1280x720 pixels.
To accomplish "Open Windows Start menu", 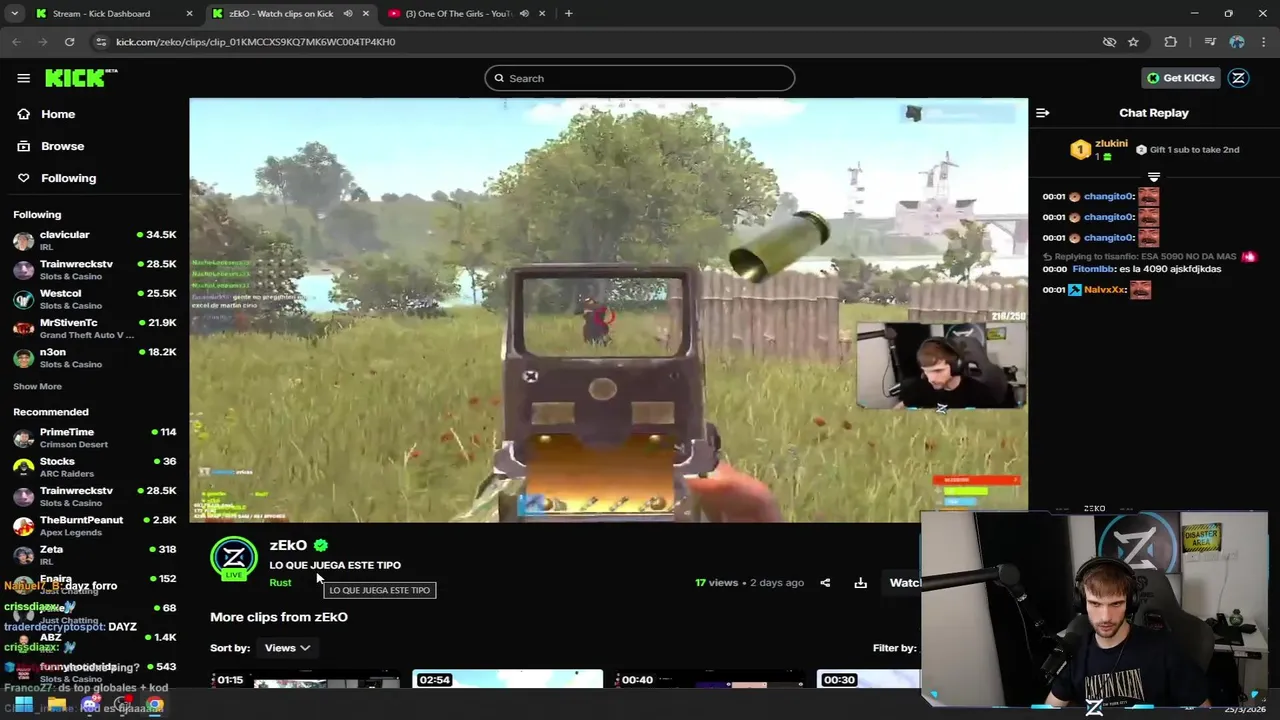I will [x=23, y=705].
